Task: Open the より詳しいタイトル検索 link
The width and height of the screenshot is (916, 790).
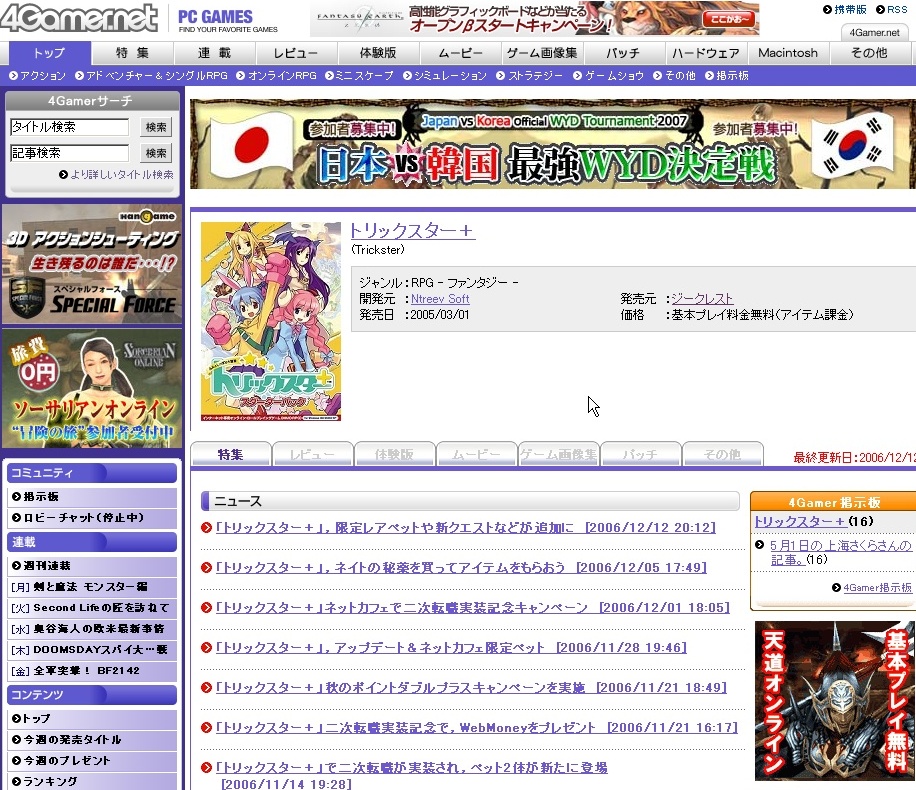Action: [x=121, y=174]
